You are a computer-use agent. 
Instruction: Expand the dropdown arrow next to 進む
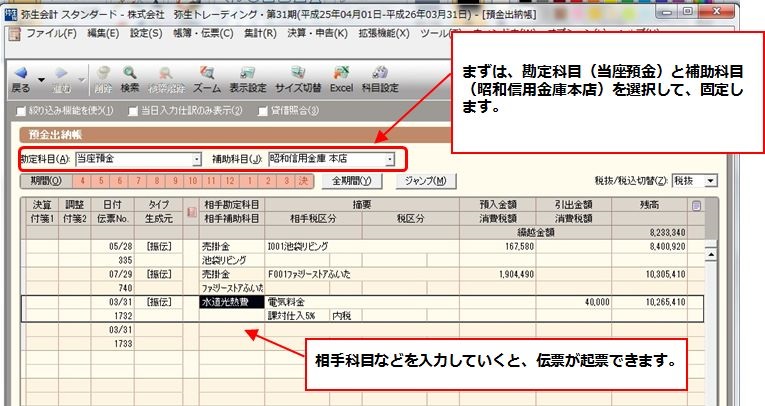[x=81, y=80]
